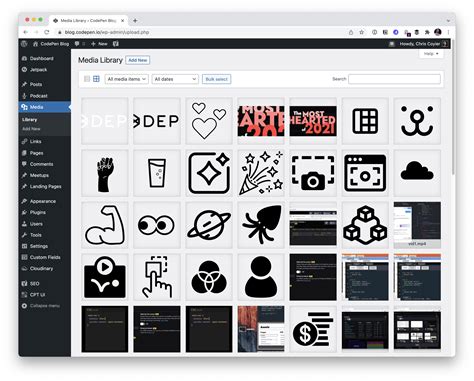Open the squid thumbnail

(261, 225)
